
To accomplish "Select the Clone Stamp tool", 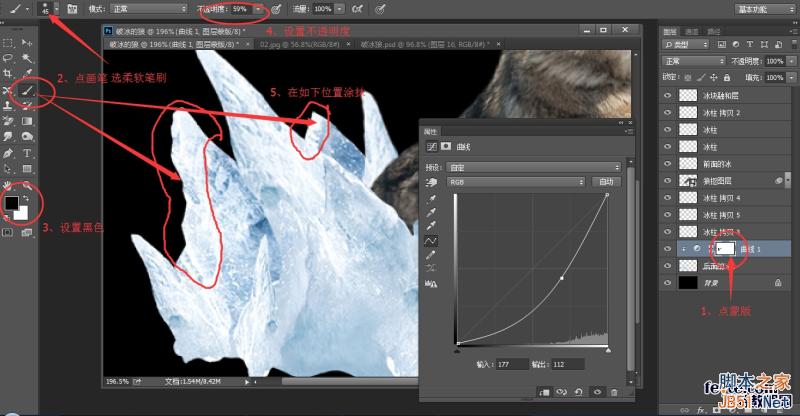I will click(x=8, y=106).
